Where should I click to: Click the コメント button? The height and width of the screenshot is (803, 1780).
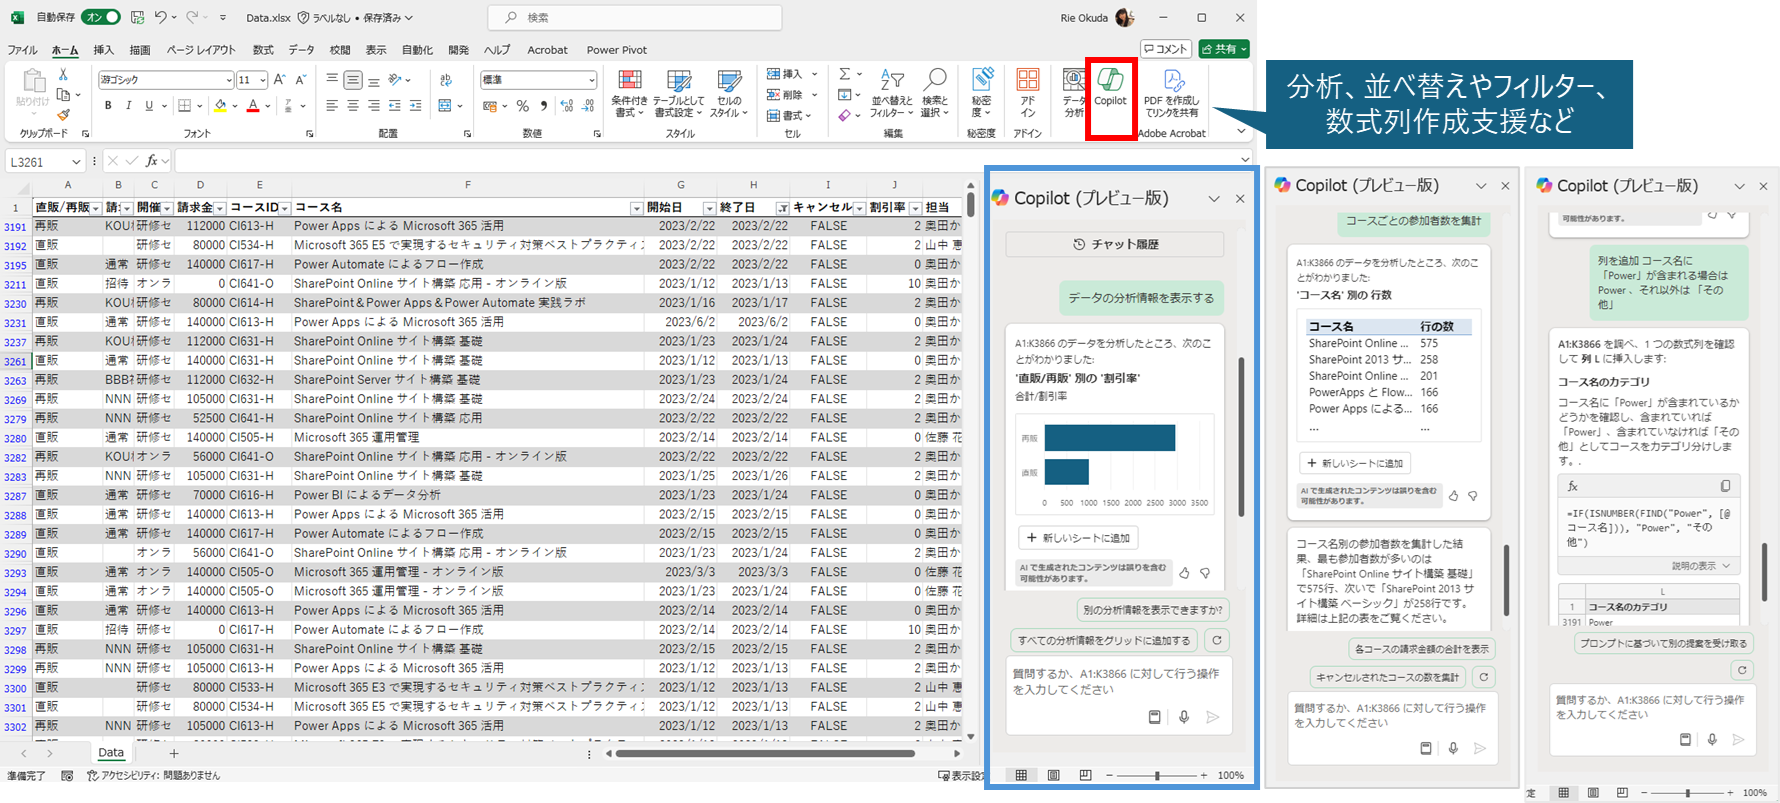click(1167, 49)
